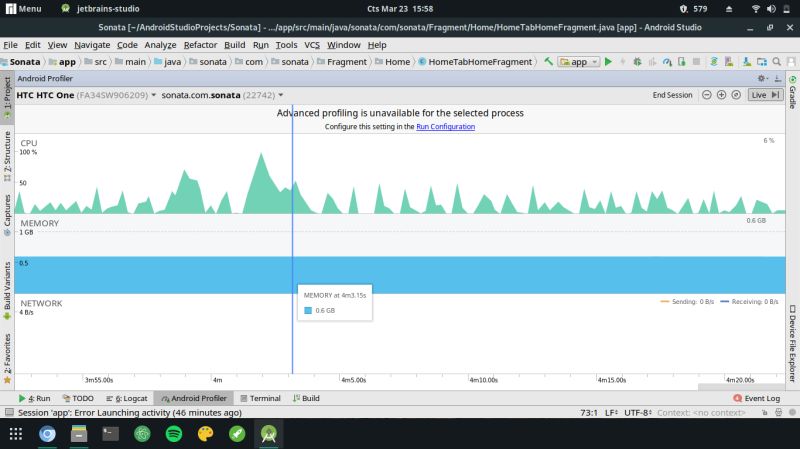This screenshot has height=449, width=800.
Task: Select the HomeTabHomeFragment breadcrumb
Action: click(476, 62)
